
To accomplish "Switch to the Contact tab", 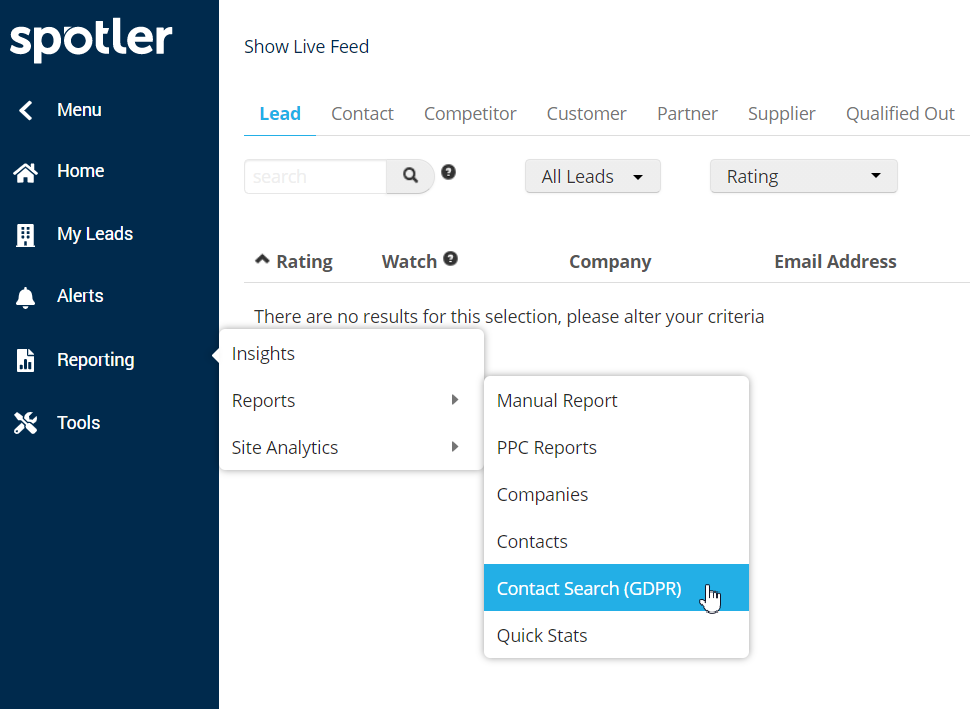I will 362,113.
